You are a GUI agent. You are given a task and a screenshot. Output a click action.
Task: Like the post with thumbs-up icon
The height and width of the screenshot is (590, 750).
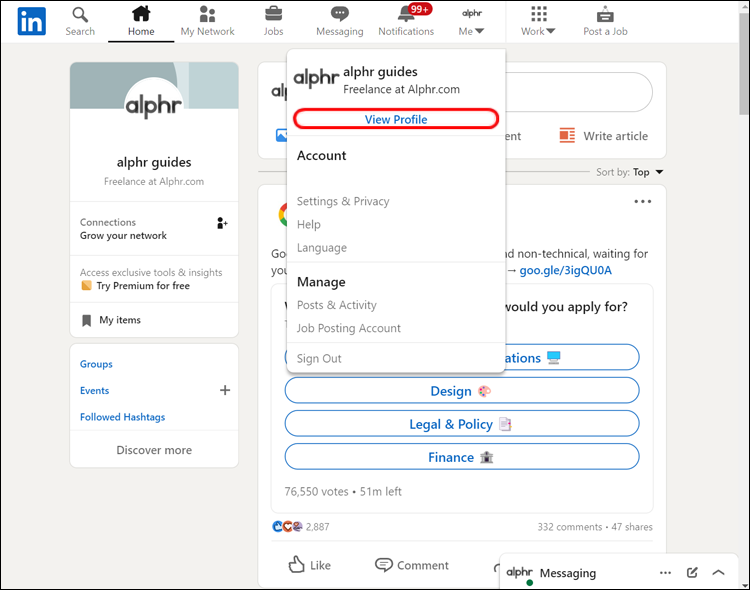pyautogui.click(x=296, y=565)
